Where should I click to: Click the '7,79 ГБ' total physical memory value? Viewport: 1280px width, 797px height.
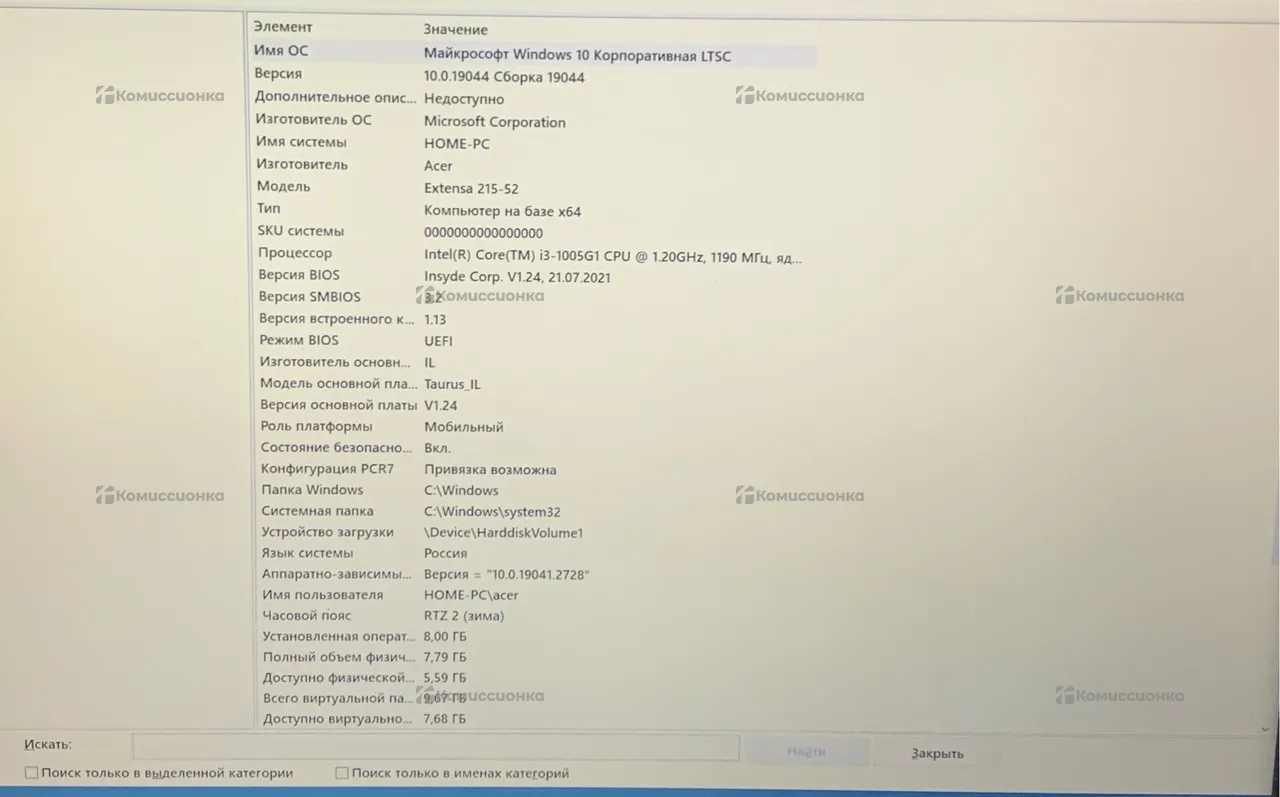[x=445, y=658]
